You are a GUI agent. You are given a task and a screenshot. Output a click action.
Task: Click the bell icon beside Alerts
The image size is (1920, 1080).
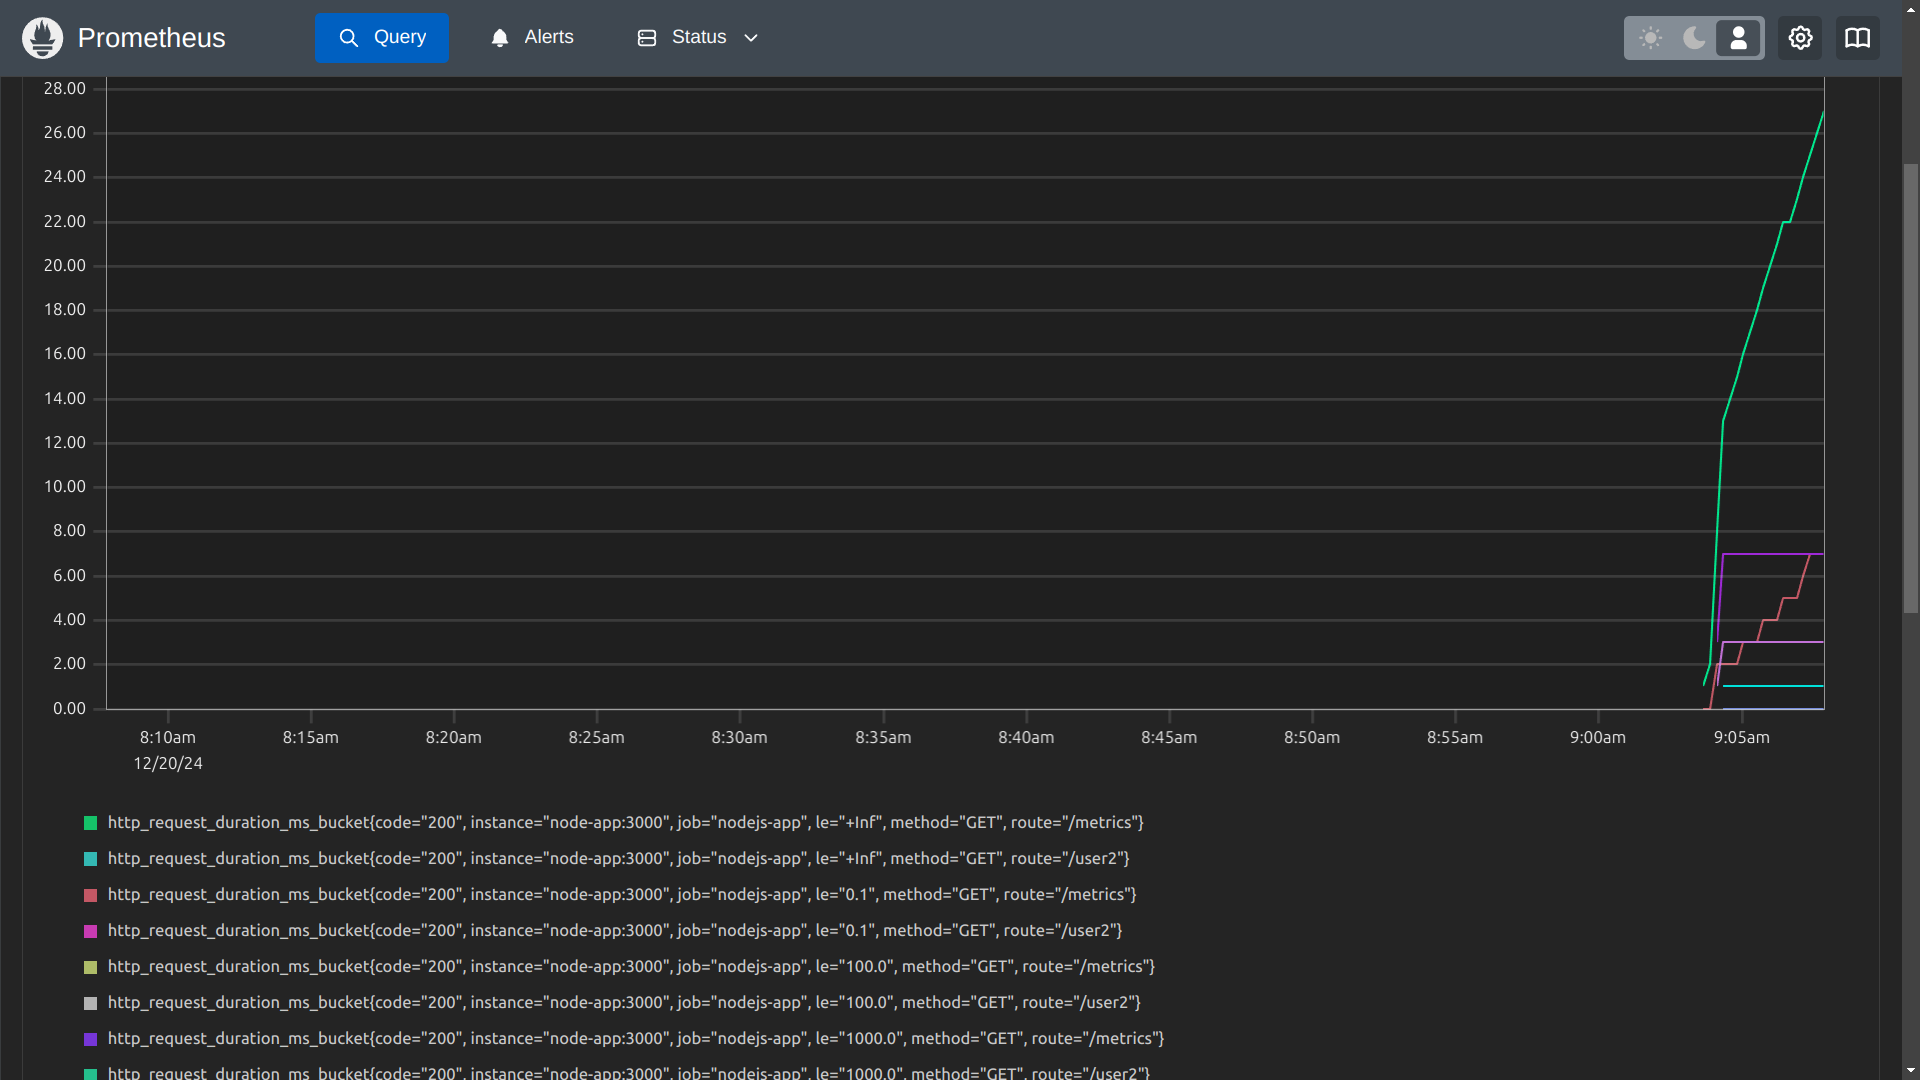point(500,38)
